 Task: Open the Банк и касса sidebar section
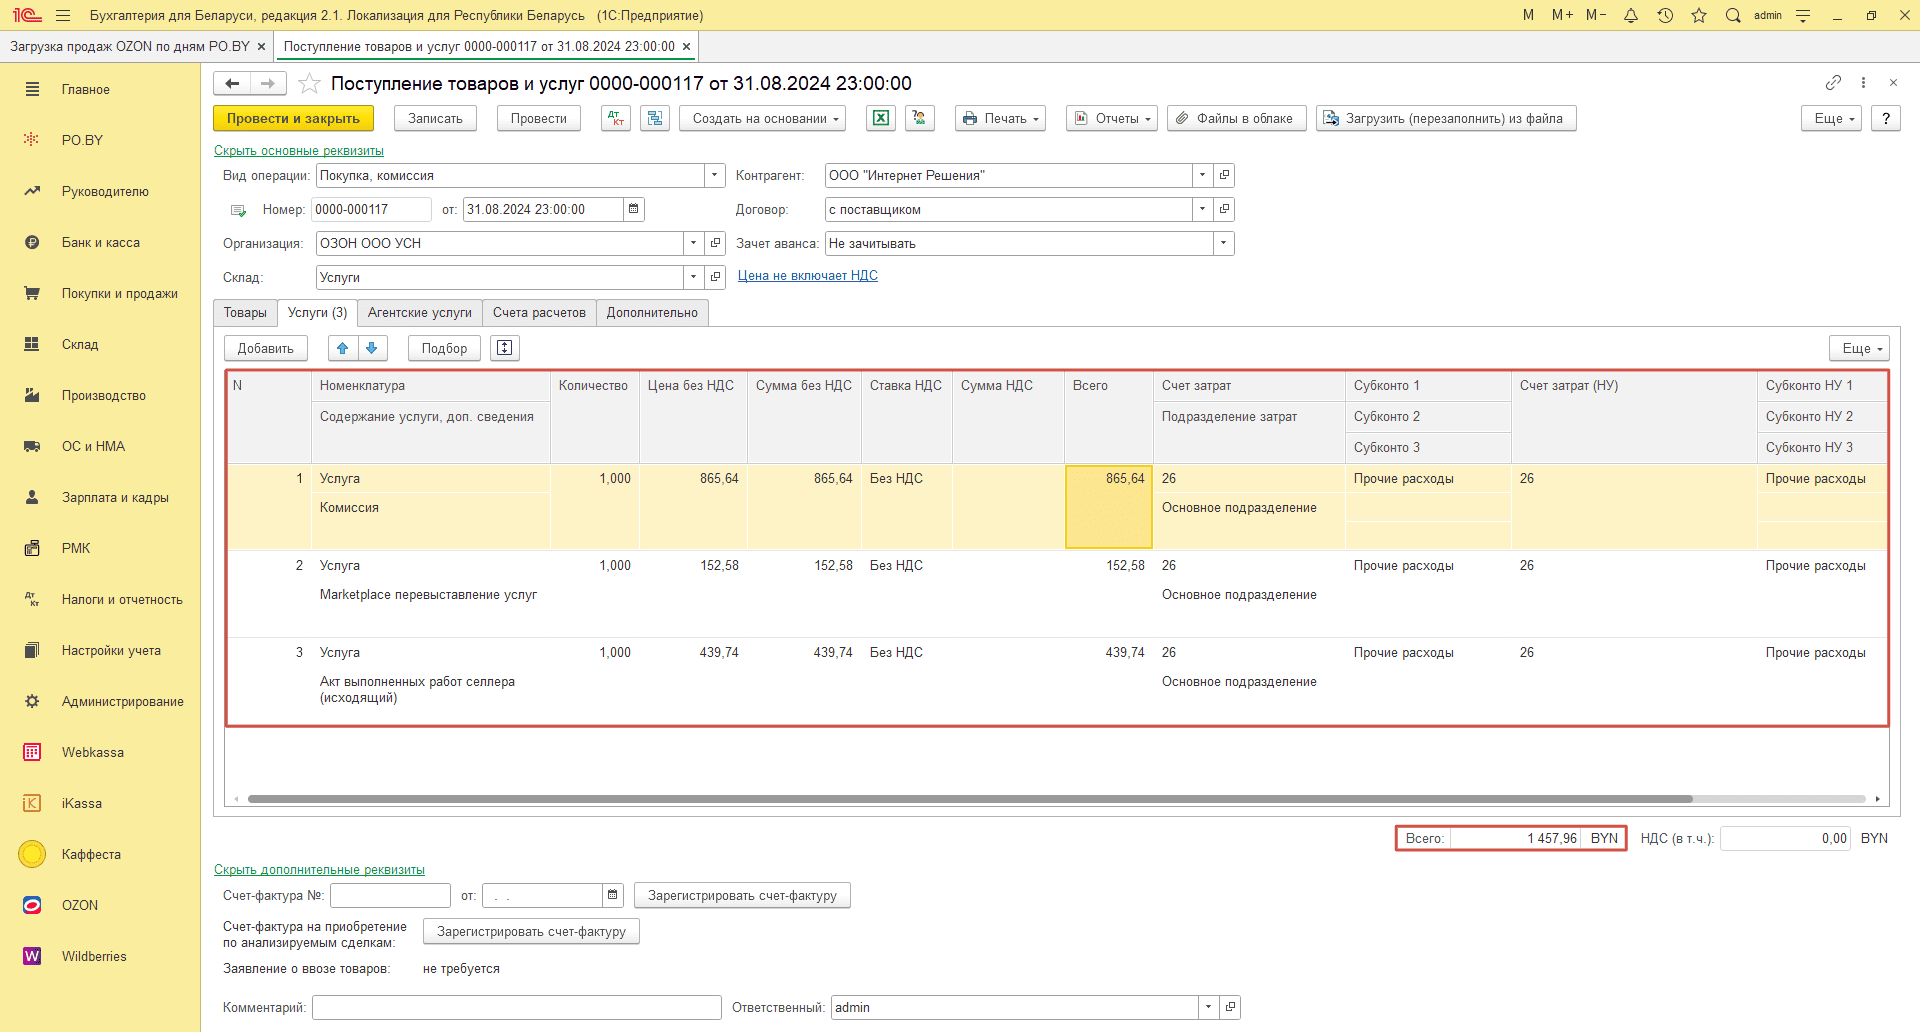(x=100, y=242)
